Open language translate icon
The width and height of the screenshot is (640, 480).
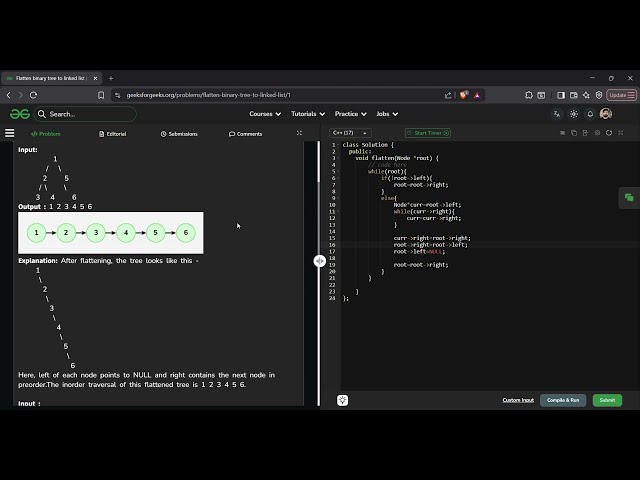(557, 114)
